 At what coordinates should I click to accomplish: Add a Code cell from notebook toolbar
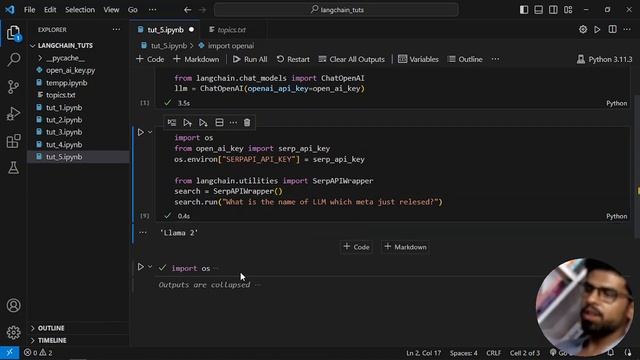point(150,59)
